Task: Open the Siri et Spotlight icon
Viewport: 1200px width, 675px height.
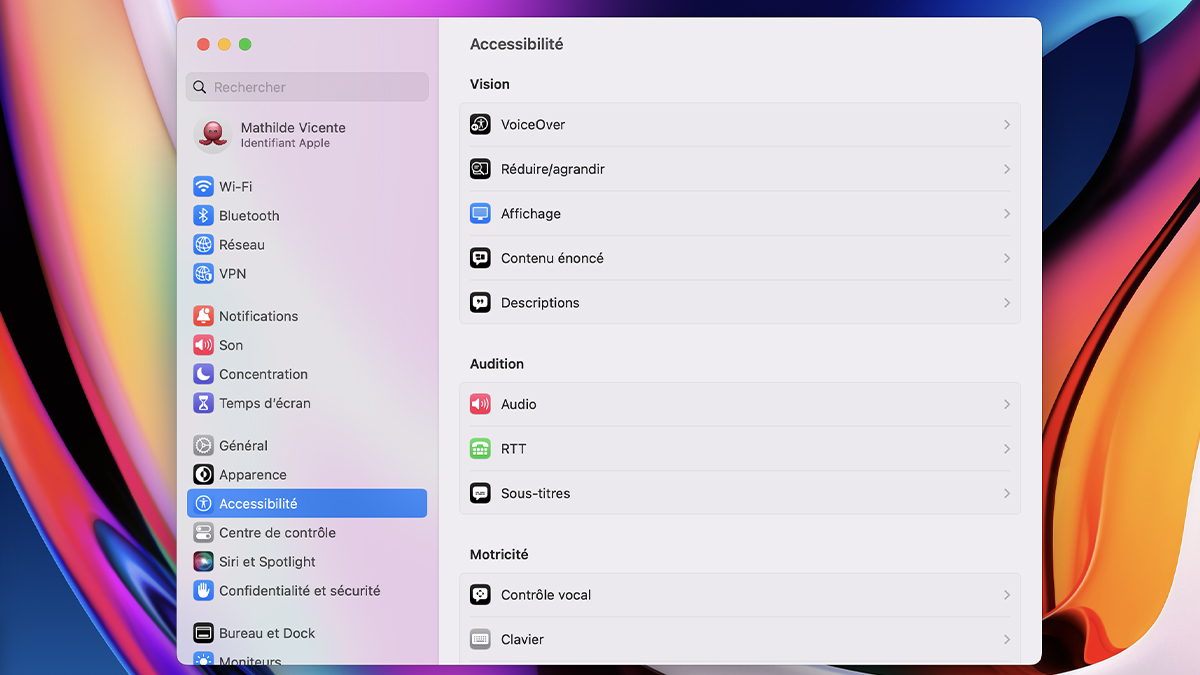Action: (x=203, y=562)
